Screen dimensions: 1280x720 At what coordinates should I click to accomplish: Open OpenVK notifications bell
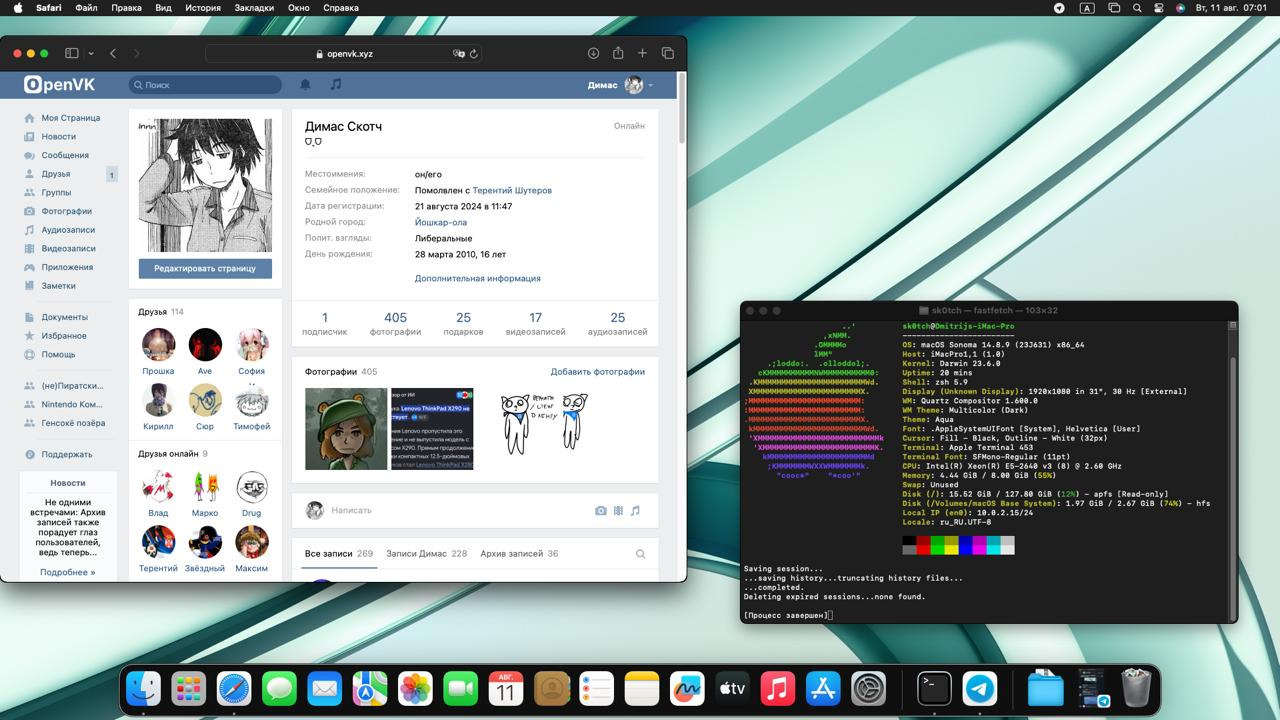point(306,85)
